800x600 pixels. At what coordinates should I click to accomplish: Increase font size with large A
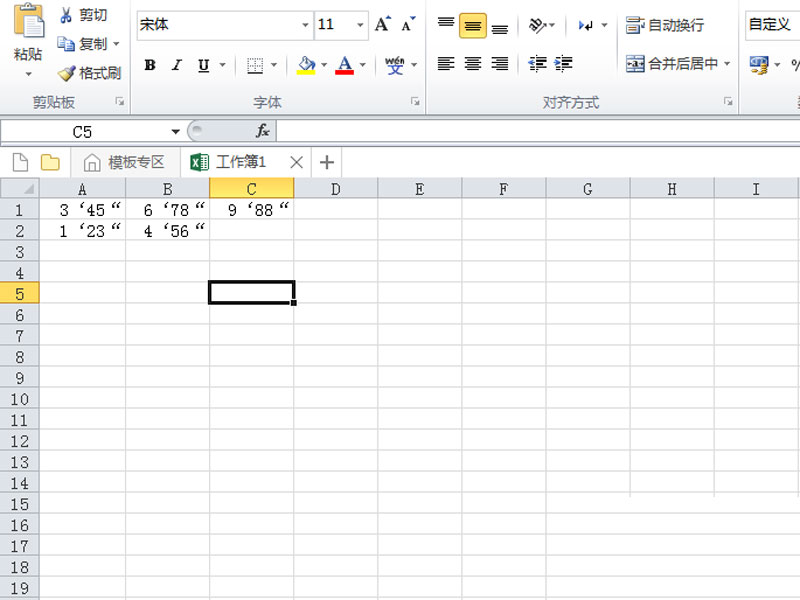(383, 24)
